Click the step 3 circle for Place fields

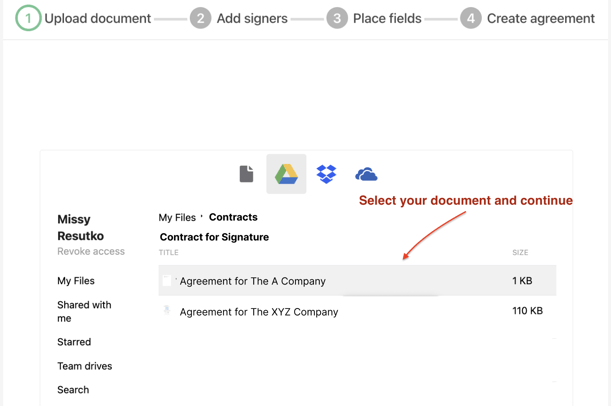tap(337, 18)
